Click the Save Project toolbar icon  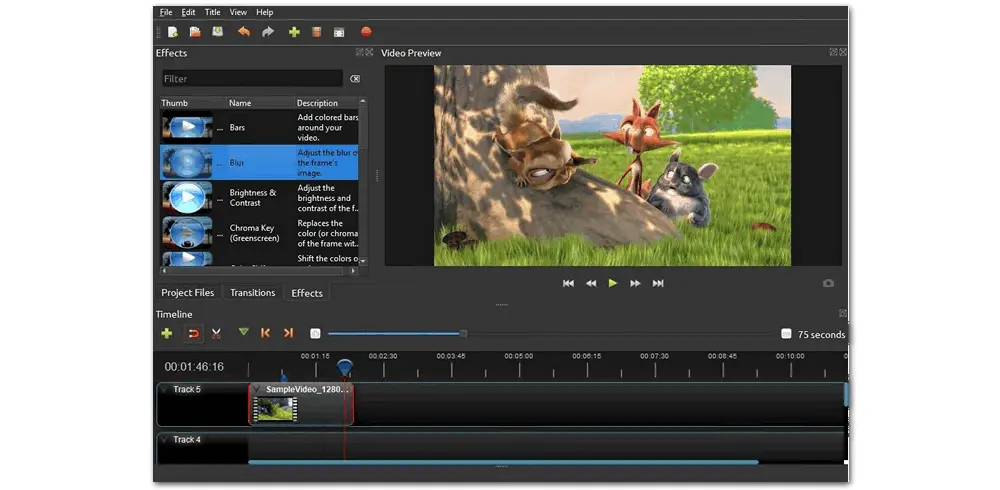coord(217,31)
